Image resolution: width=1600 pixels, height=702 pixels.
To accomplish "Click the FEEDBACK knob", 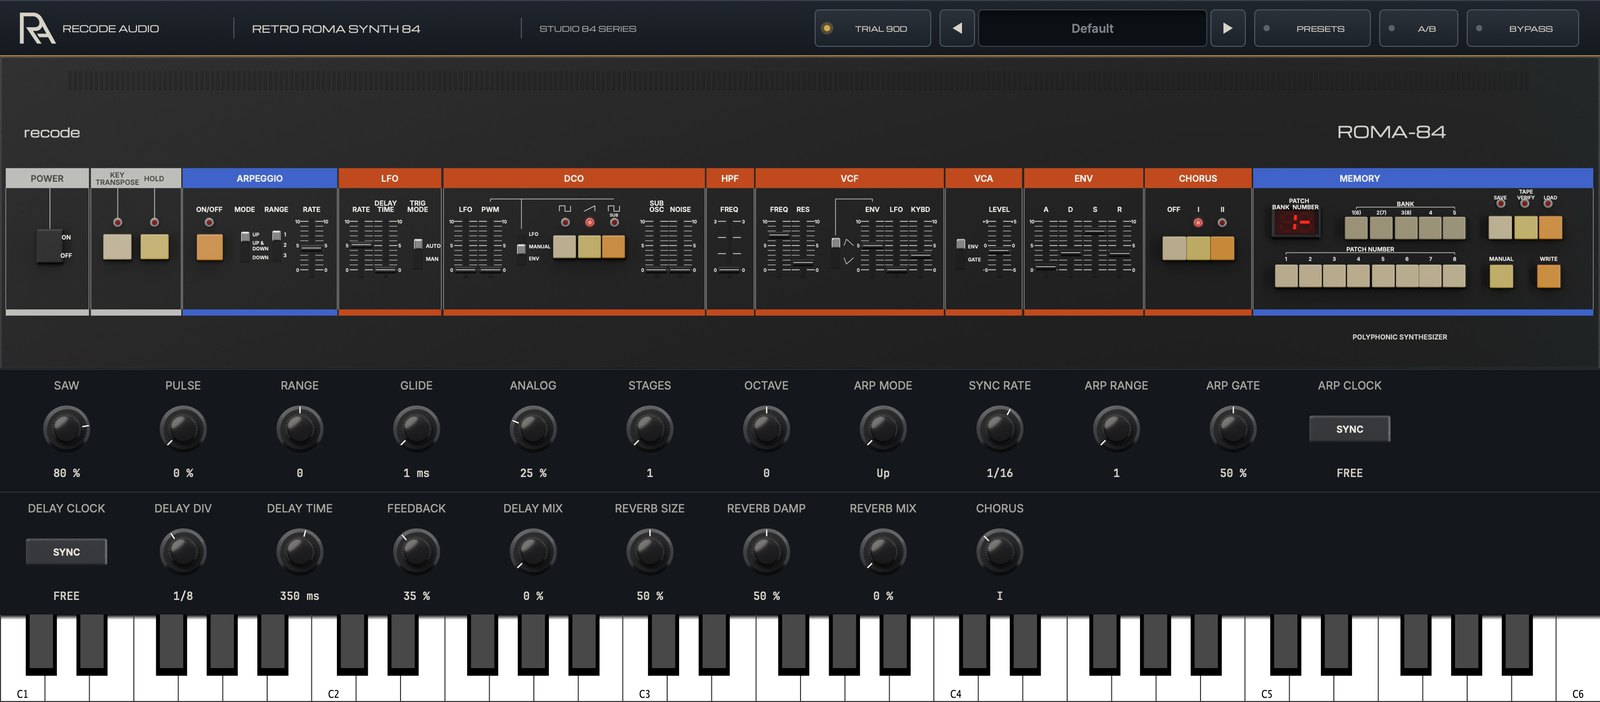I will point(416,552).
